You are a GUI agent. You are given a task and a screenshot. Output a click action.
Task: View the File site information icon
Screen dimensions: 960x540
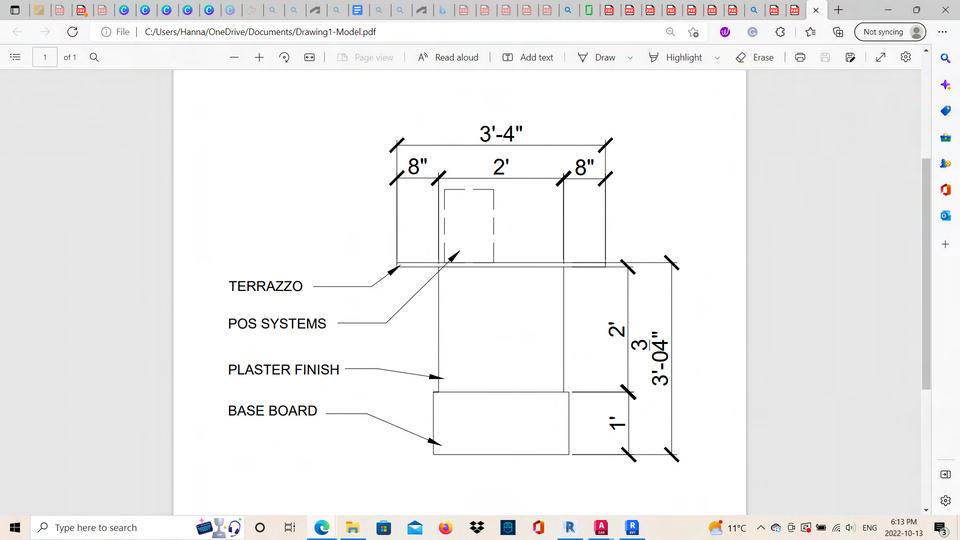(x=115, y=32)
